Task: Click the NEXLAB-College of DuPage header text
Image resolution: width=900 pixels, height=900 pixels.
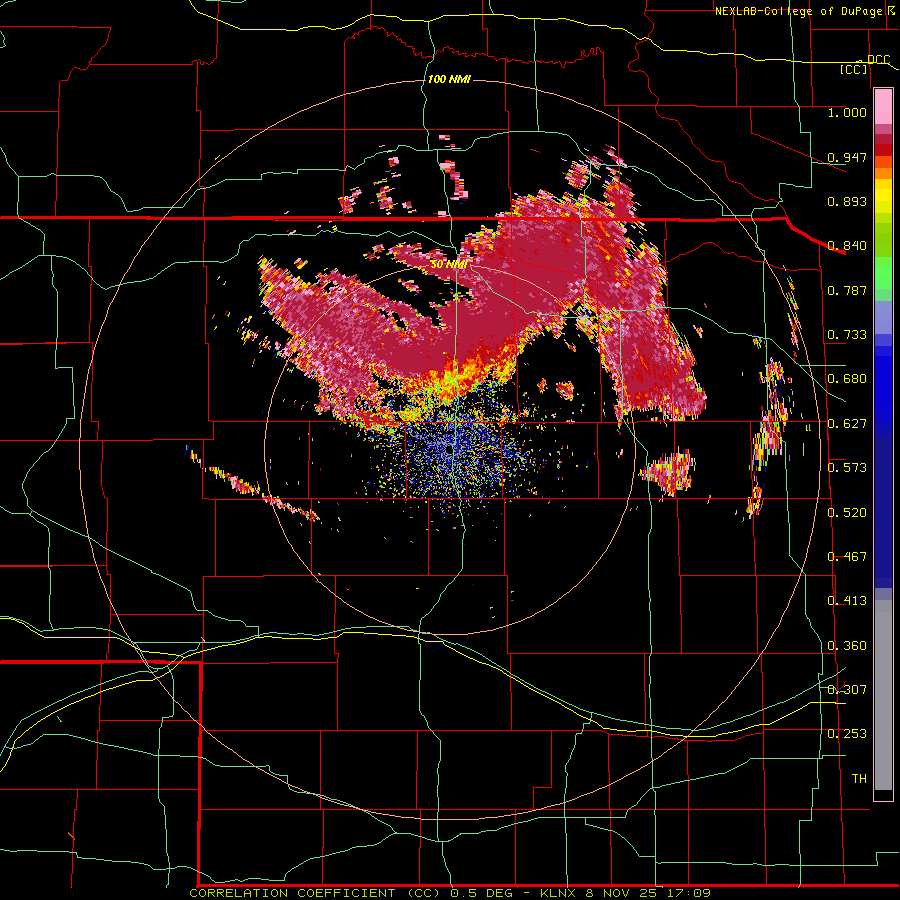Action: tap(799, 11)
